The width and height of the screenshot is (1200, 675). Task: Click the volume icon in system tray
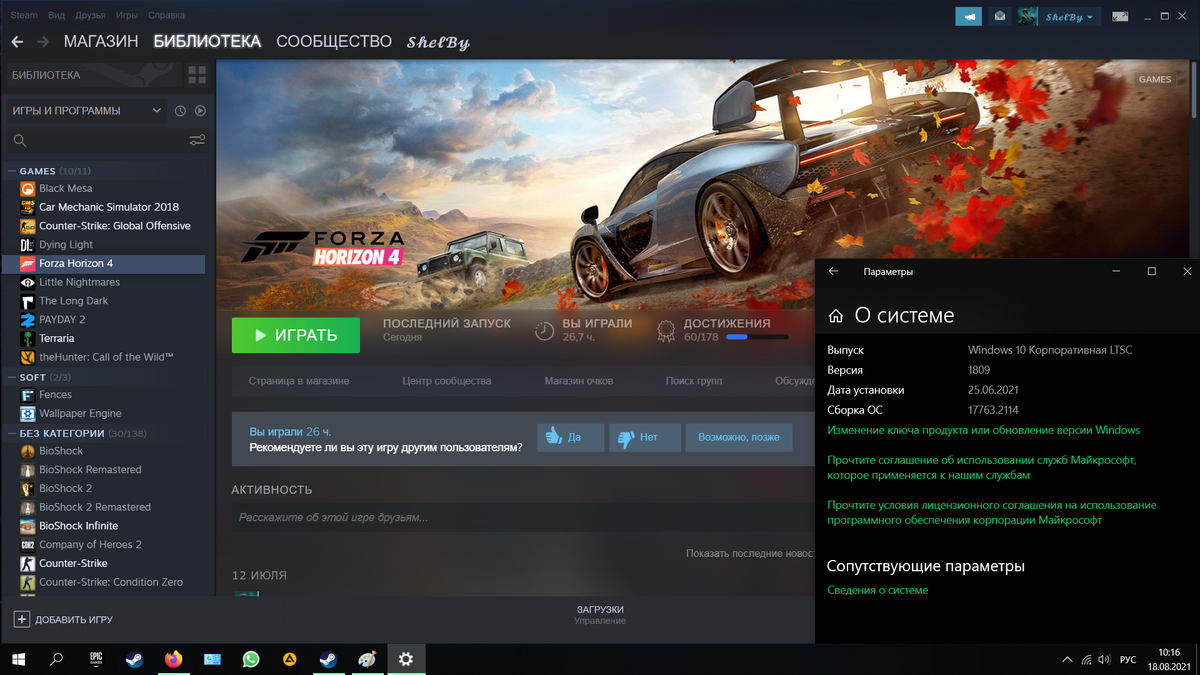point(1102,660)
